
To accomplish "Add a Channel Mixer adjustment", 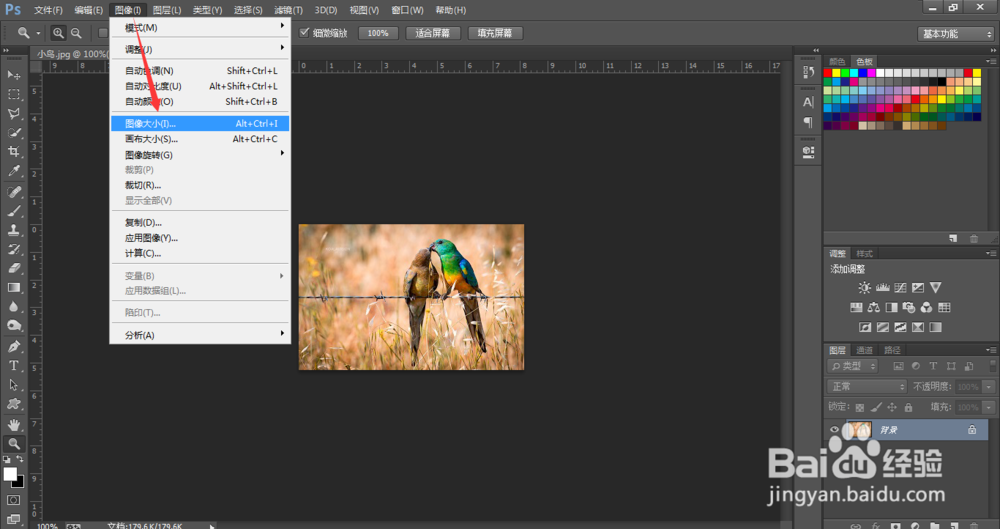I will point(926,308).
